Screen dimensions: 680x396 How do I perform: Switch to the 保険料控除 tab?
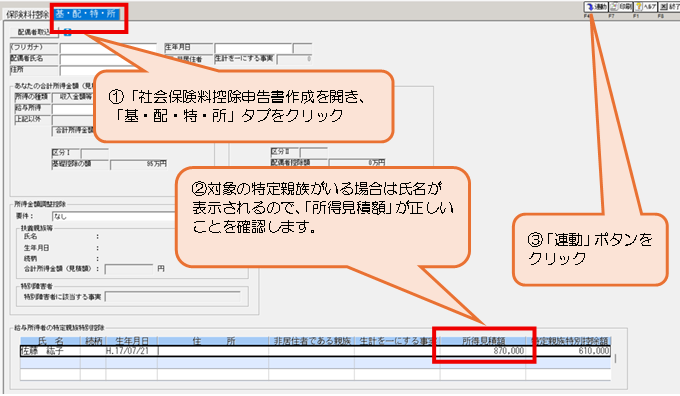click(27, 14)
